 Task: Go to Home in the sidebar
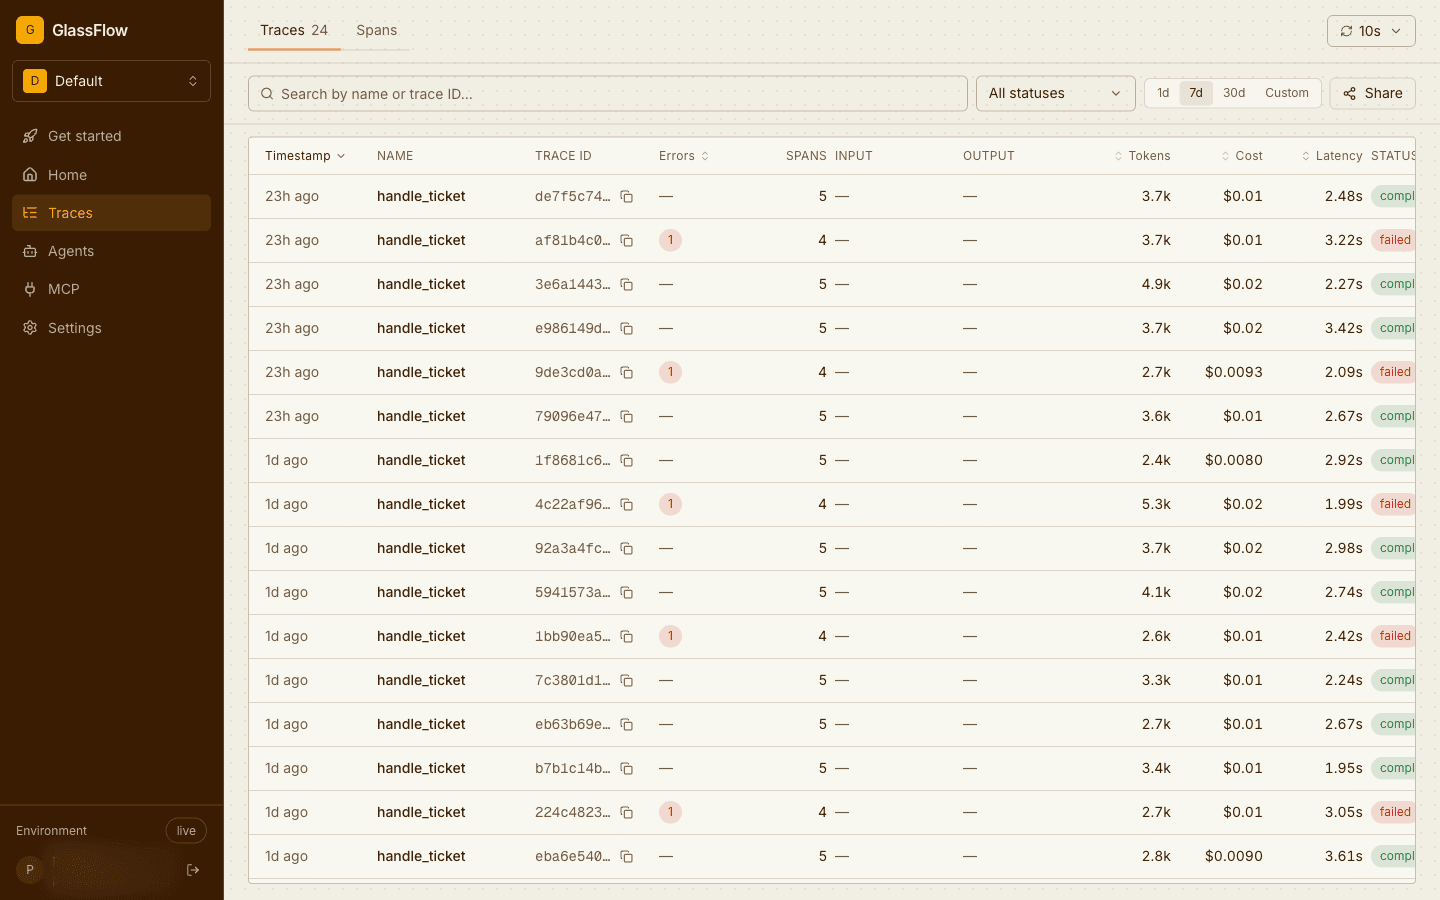111,175
